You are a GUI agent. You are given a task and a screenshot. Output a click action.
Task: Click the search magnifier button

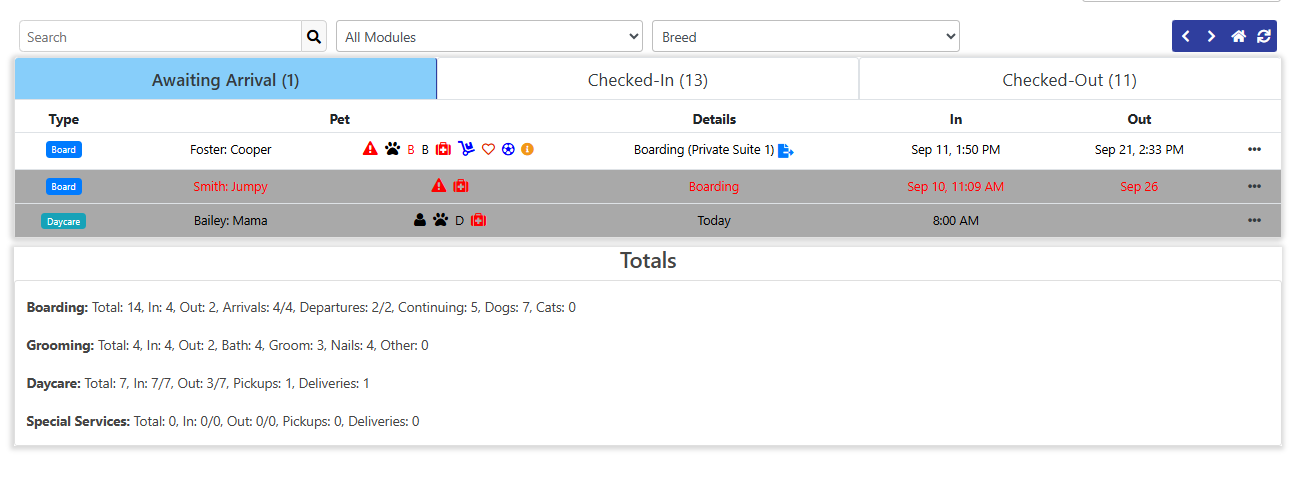[314, 37]
